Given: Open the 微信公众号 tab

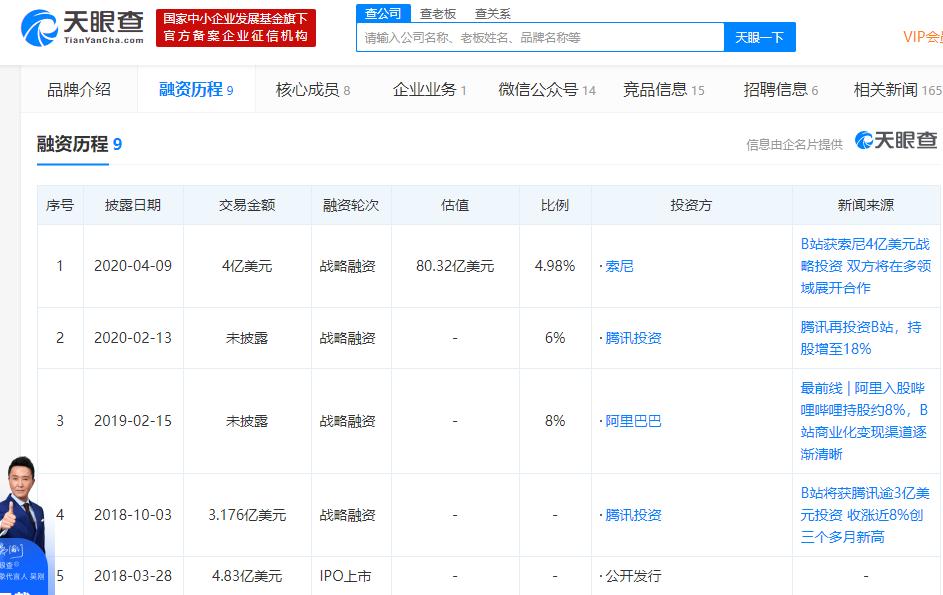Looking at the screenshot, I should pyautogui.click(x=546, y=90).
